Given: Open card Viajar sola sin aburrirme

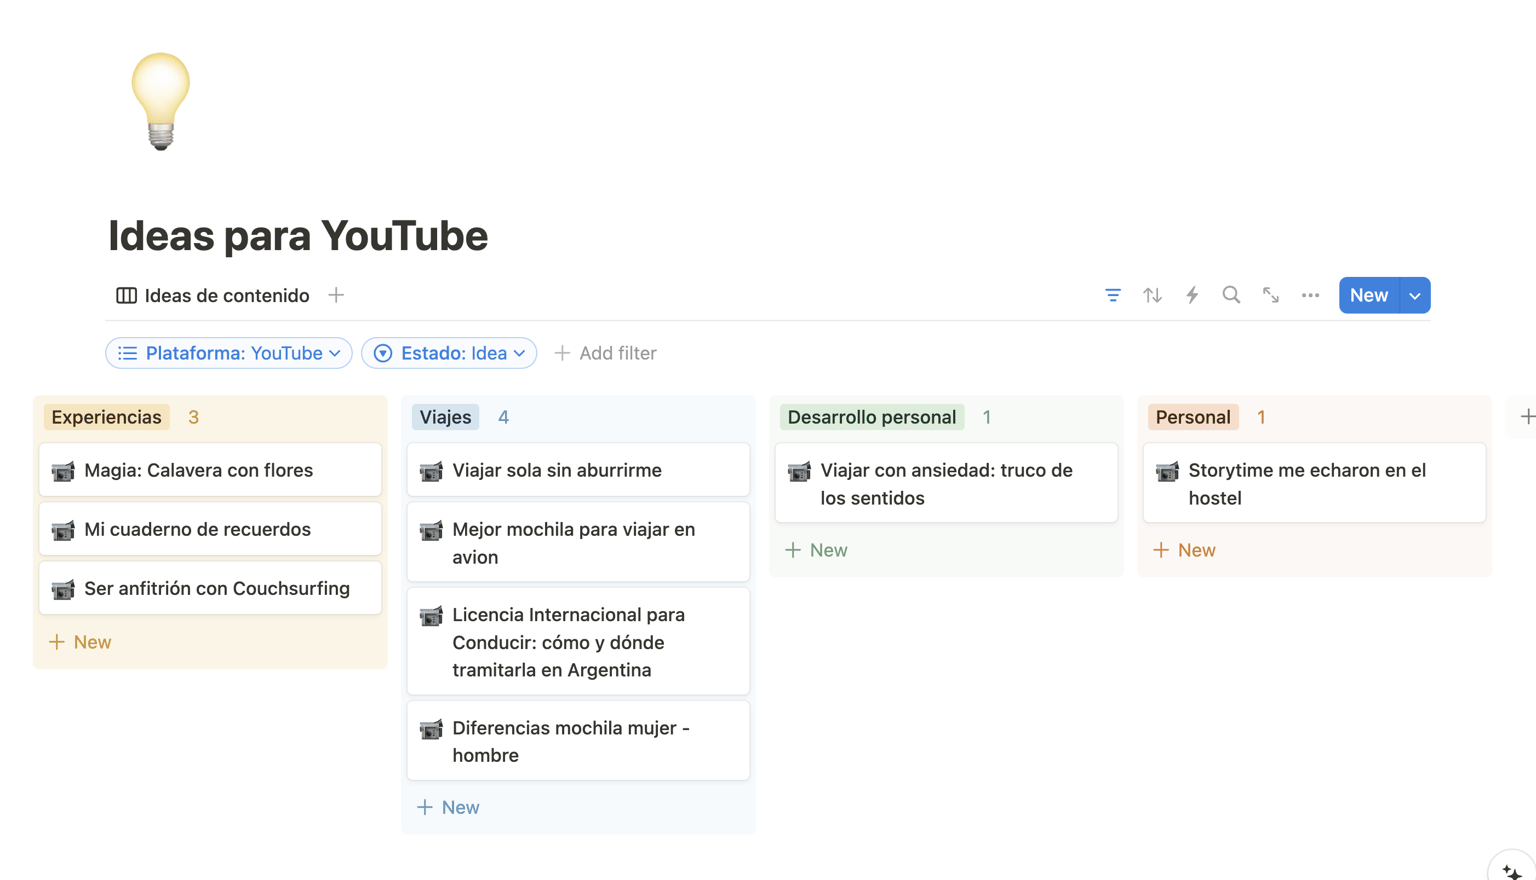Looking at the screenshot, I should [x=578, y=470].
